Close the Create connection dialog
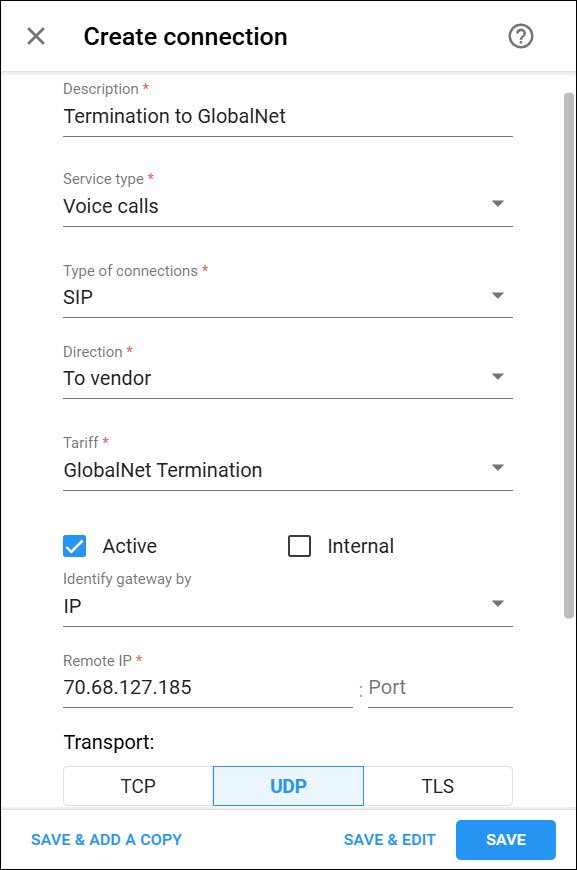Screen dimensions: 577x870 (x=36, y=37)
